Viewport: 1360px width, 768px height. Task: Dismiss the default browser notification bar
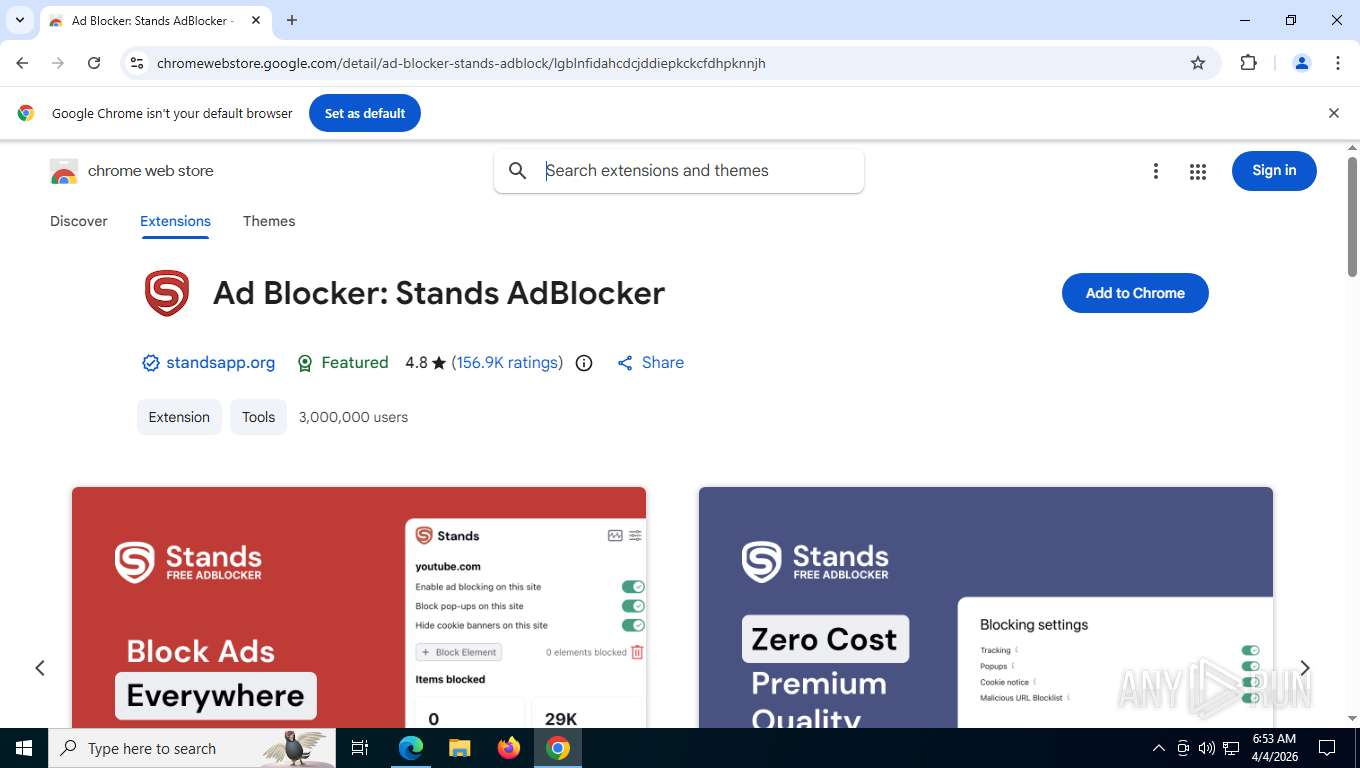[x=1333, y=113]
